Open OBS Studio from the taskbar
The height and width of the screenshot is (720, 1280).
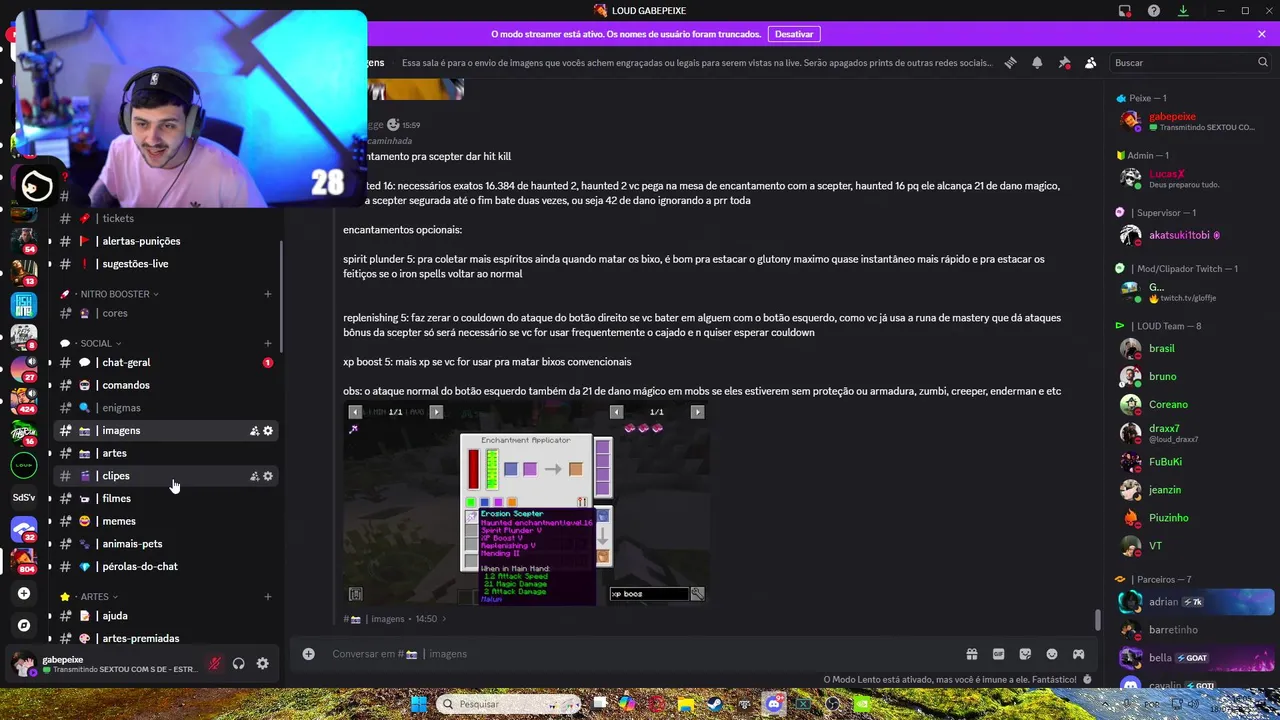coord(832,704)
